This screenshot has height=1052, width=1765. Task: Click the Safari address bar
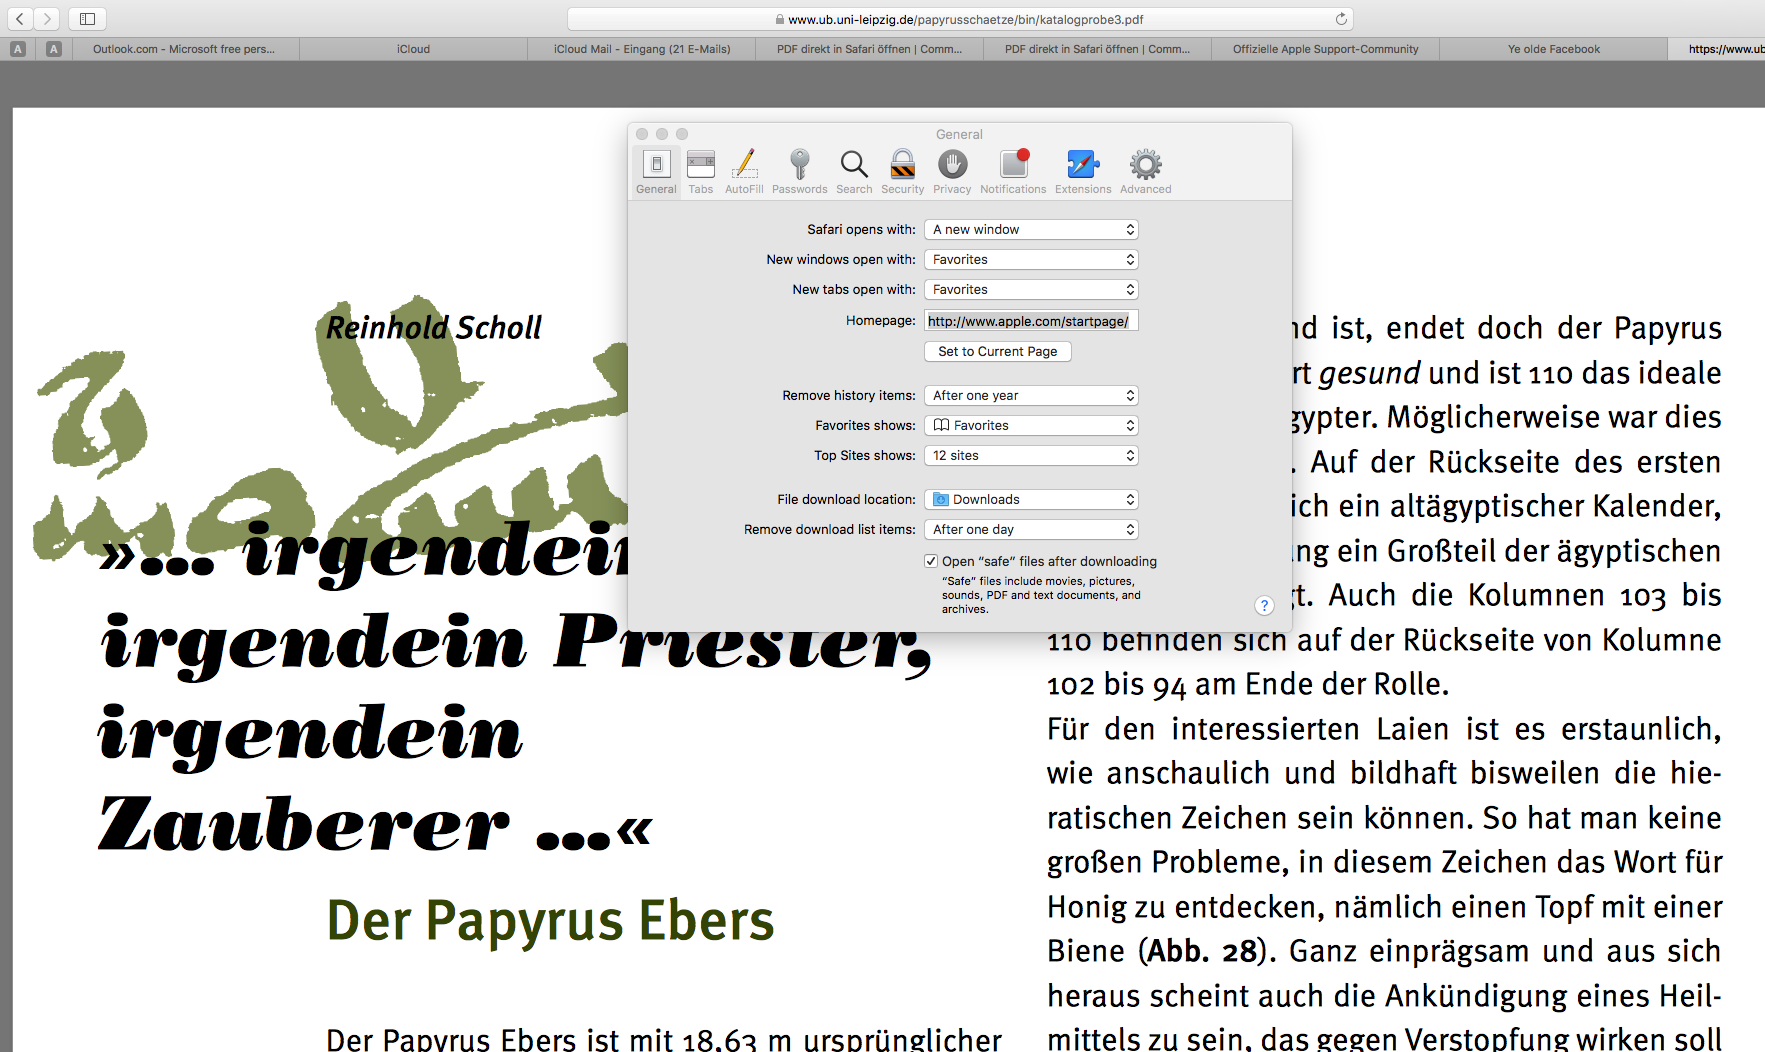(x=960, y=19)
